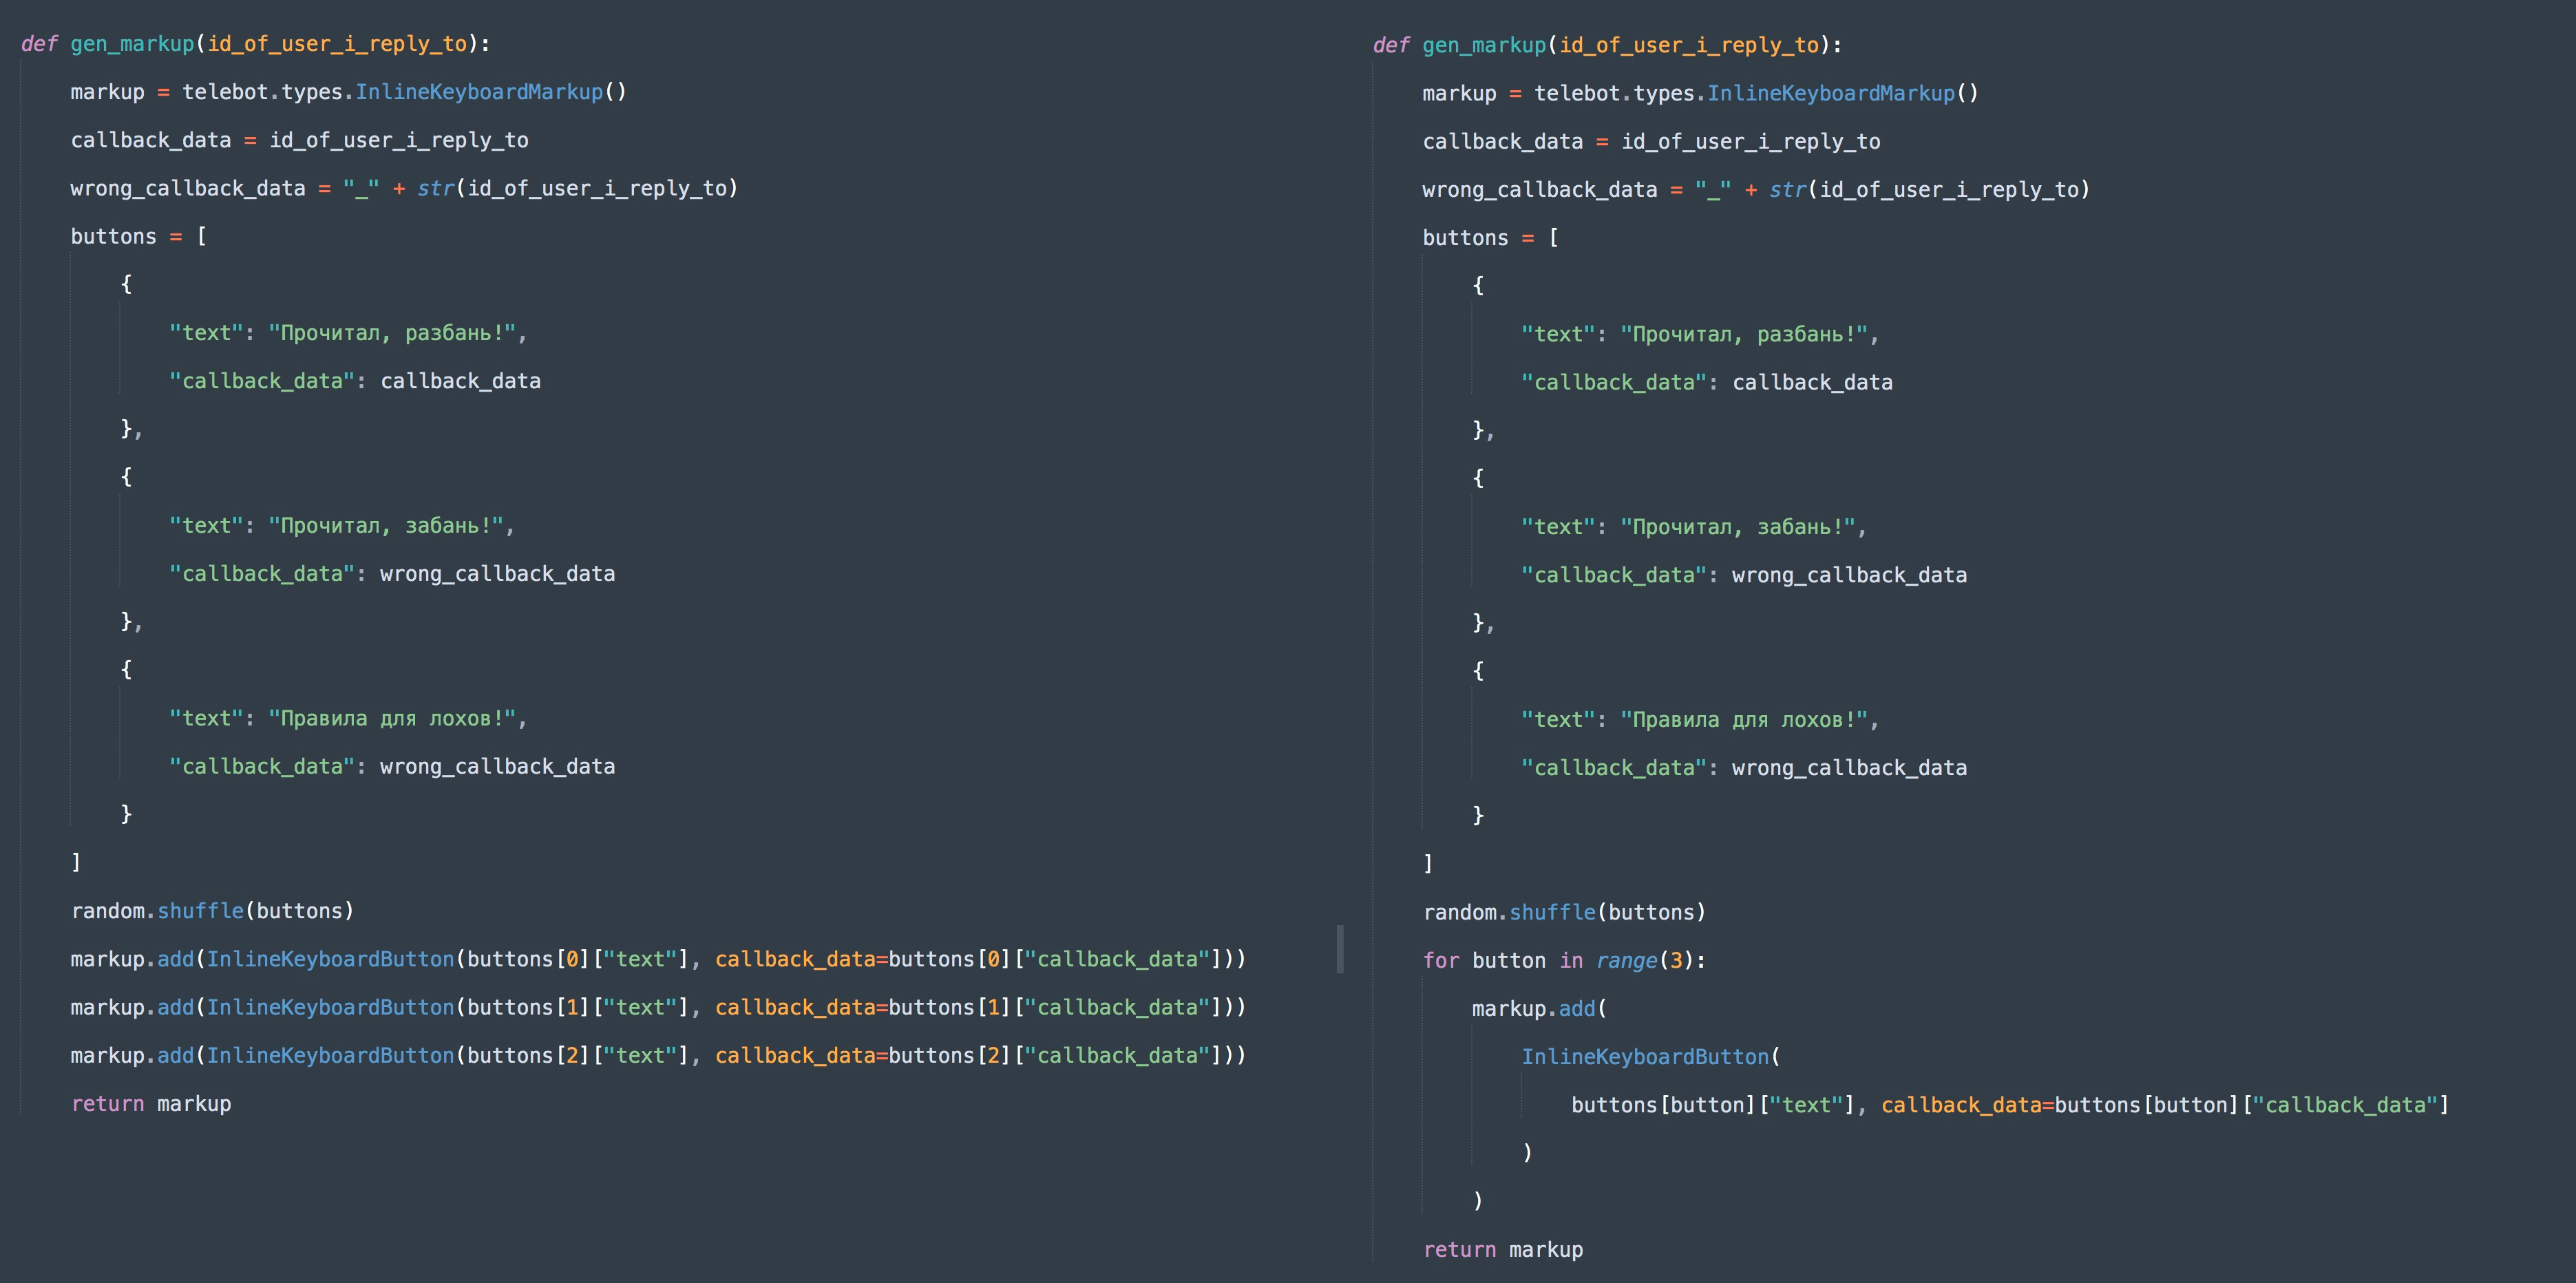Click 'buttons = [' in the left pane

(x=139, y=237)
